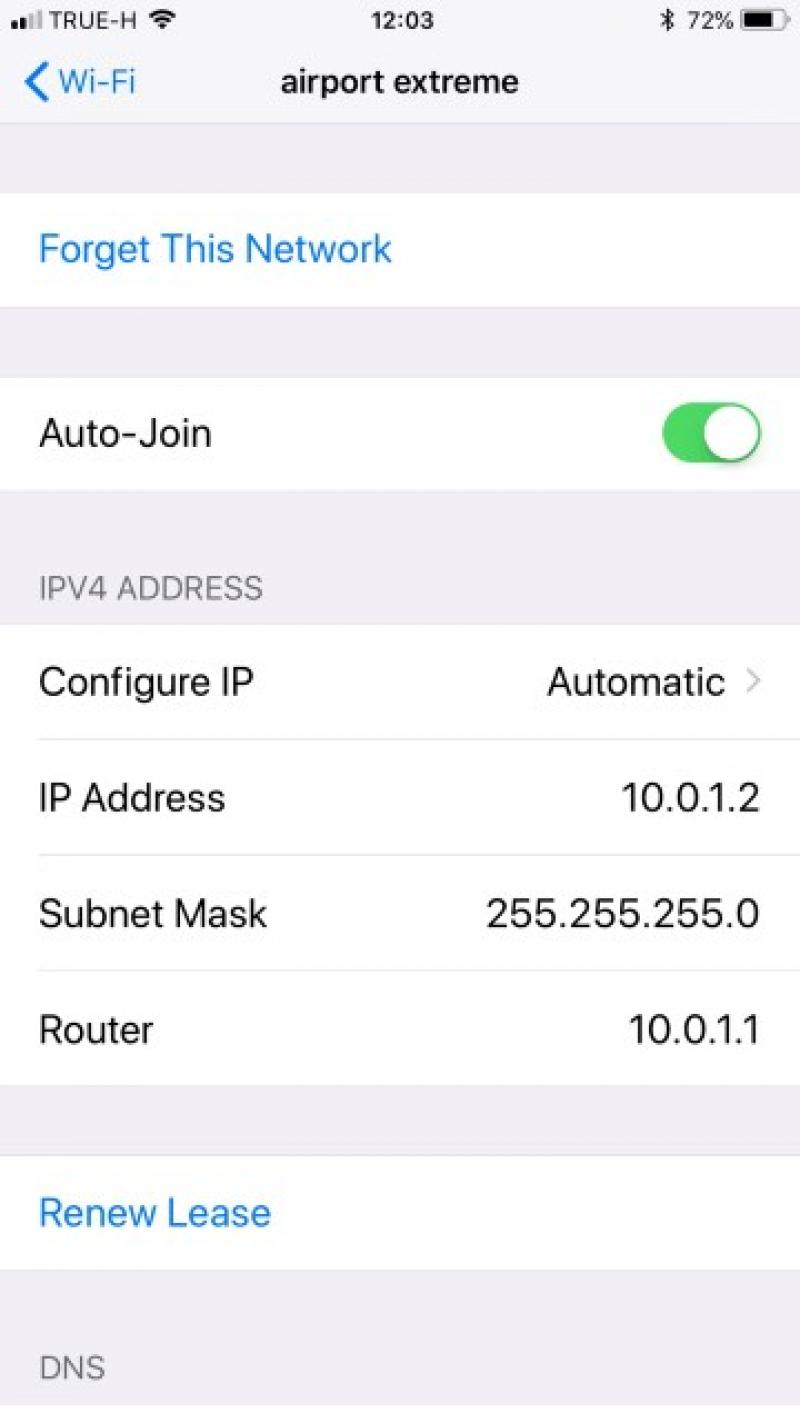Viewport: 800px width, 1423px height.
Task: Tap the battery icon
Action: pyautogui.click(x=766, y=20)
